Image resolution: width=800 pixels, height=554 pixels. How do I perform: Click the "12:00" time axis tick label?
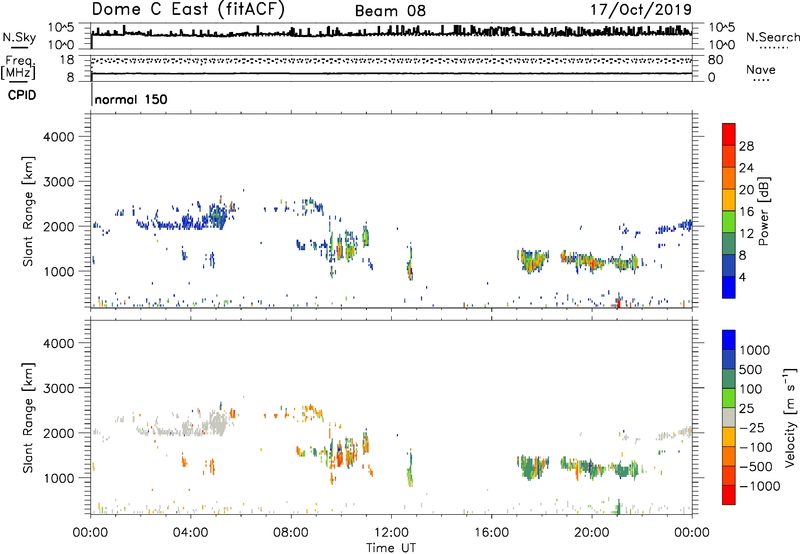(391, 533)
